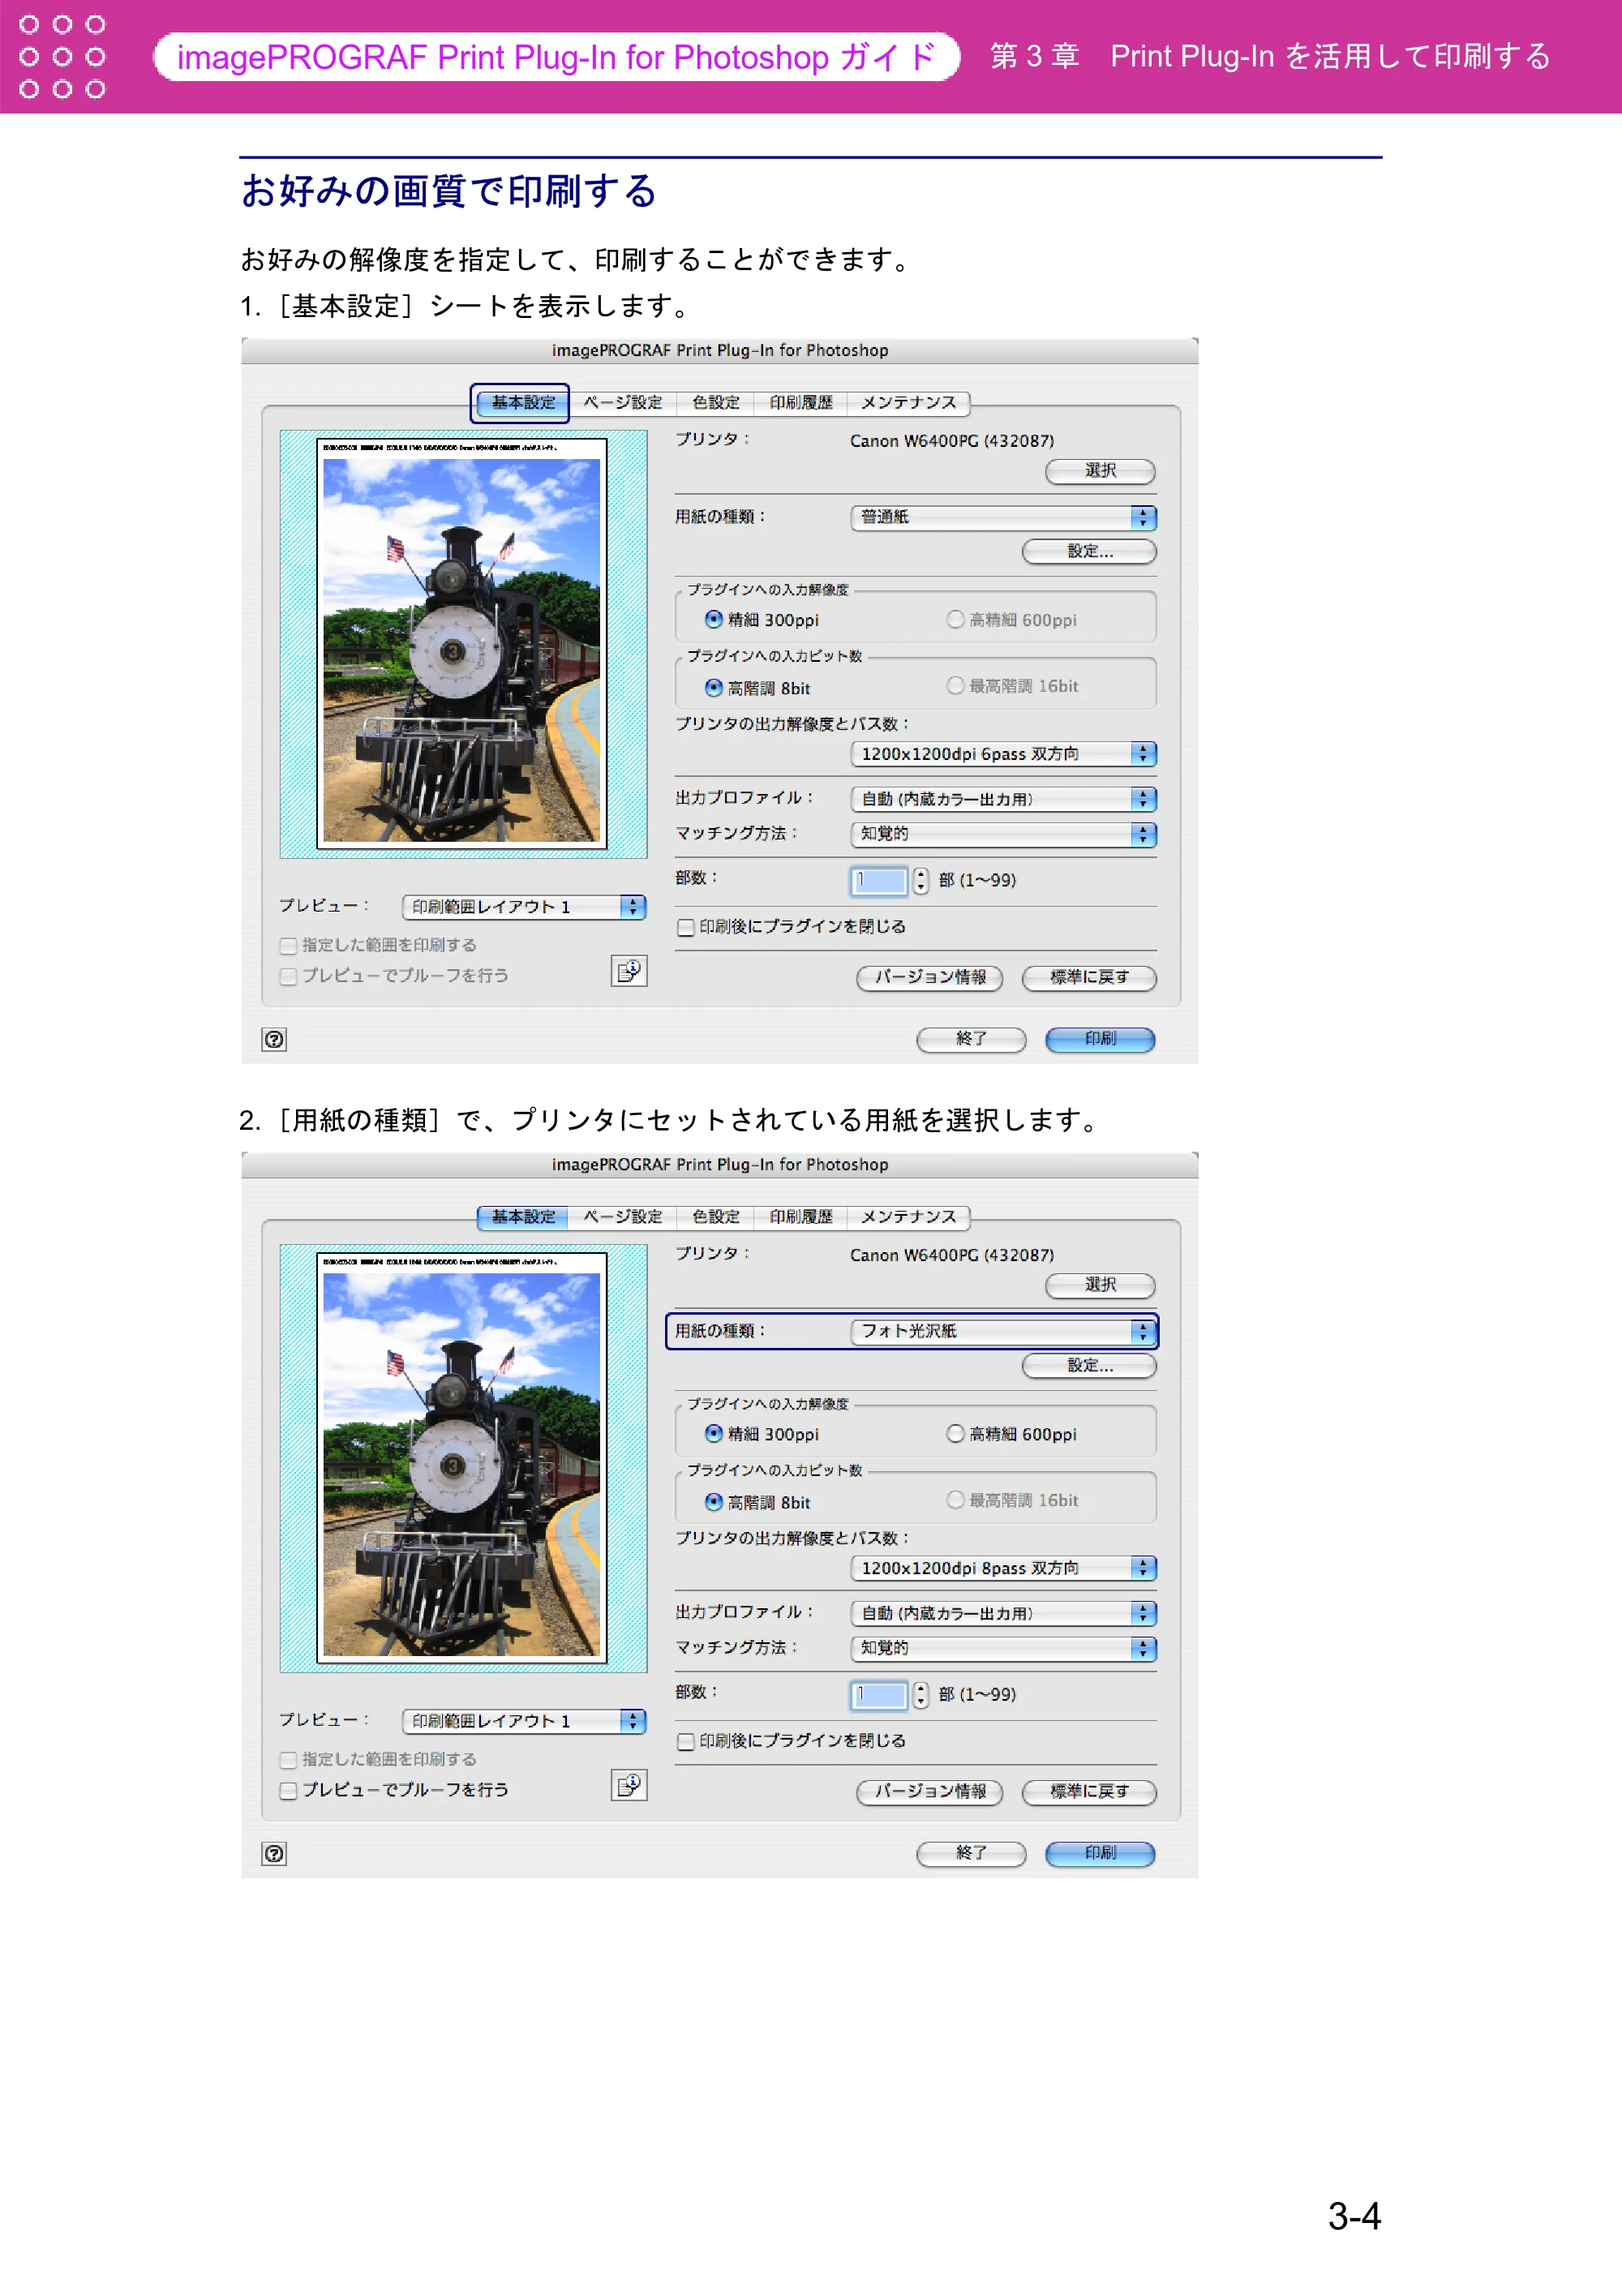Click 終了 button in second dialog
The image size is (1622, 2296).
[971, 1853]
